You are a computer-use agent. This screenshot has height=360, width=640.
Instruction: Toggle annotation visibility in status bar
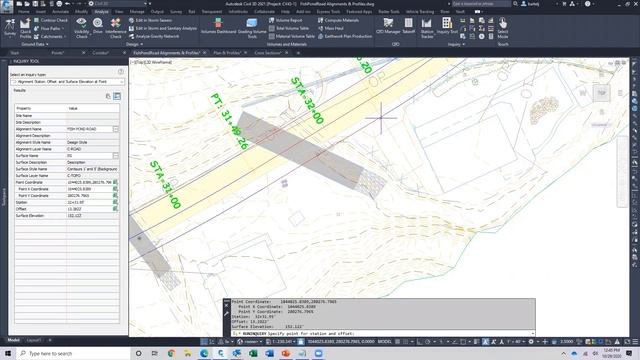[485, 342]
